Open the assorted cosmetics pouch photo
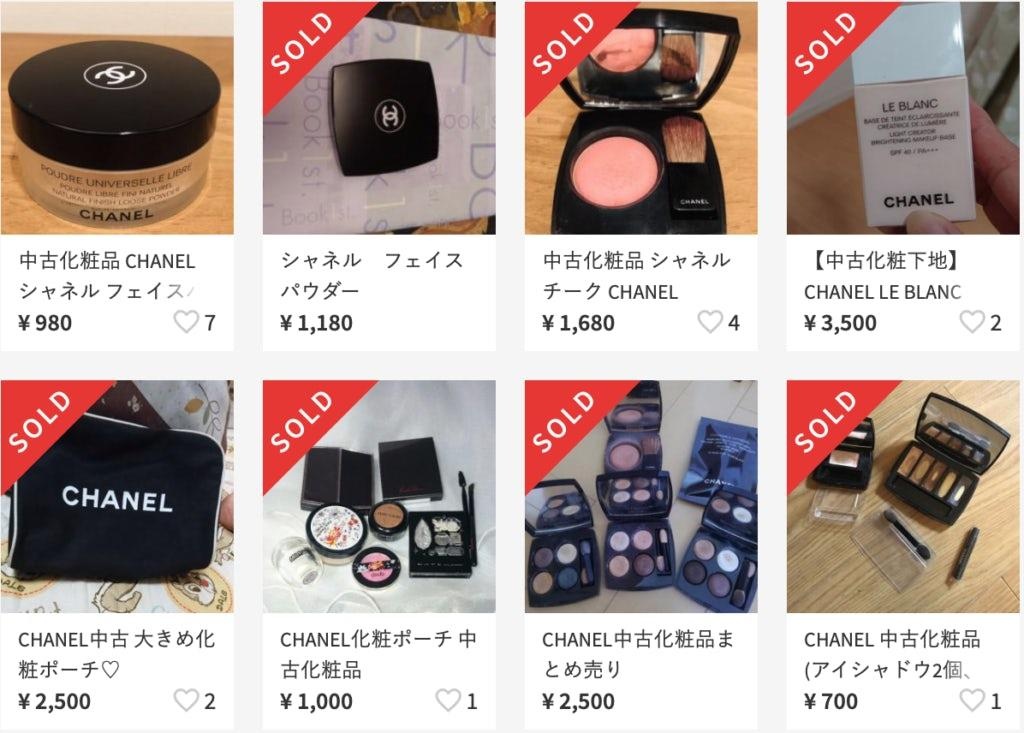This screenshot has height=733, width=1024. click(379, 497)
